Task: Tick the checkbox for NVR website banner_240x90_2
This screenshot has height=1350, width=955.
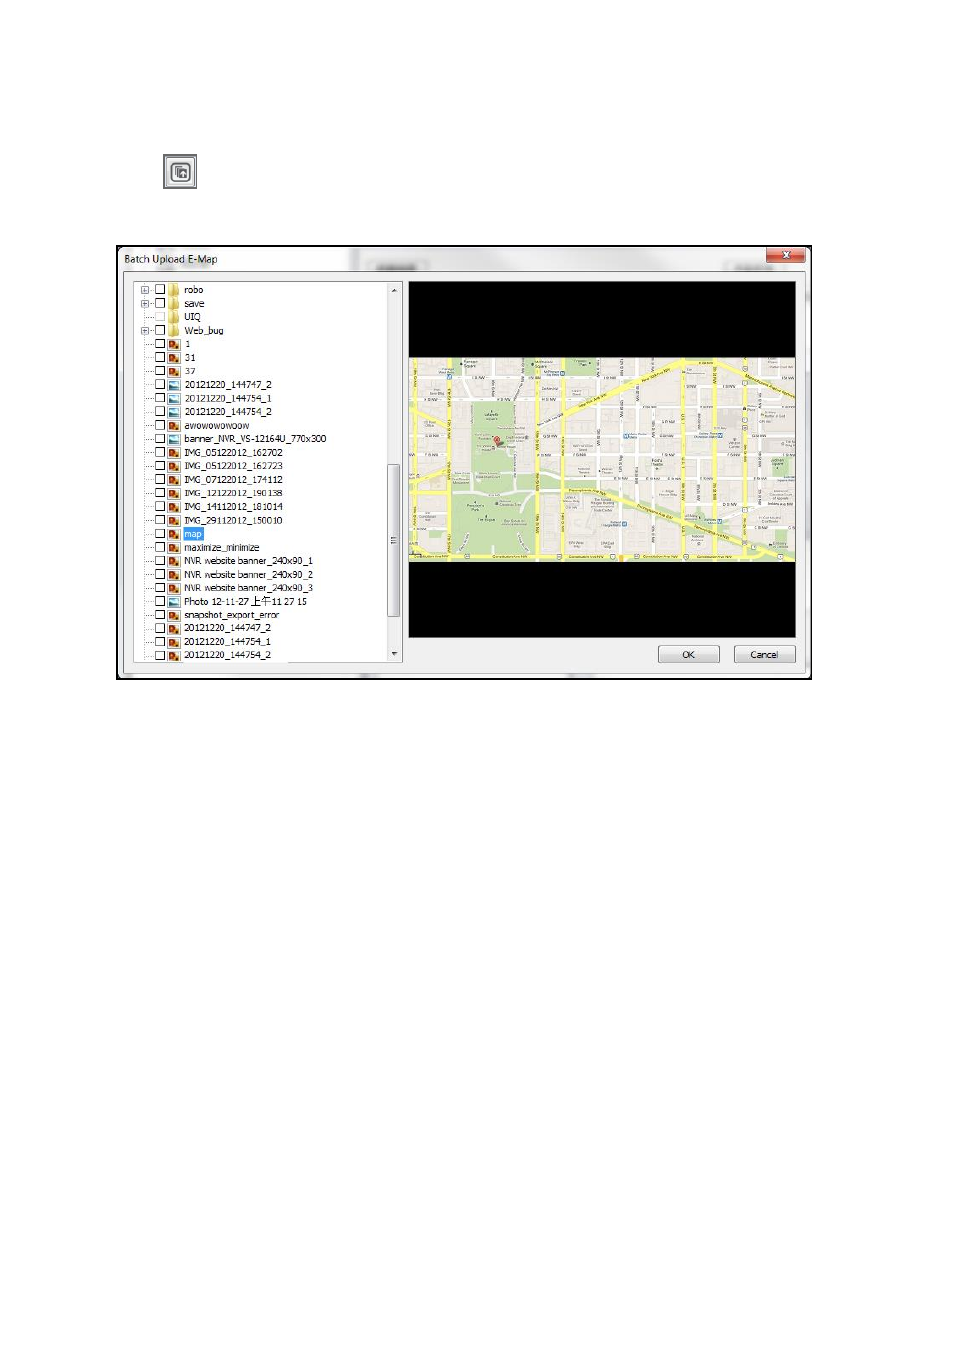Action: click(160, 574)
